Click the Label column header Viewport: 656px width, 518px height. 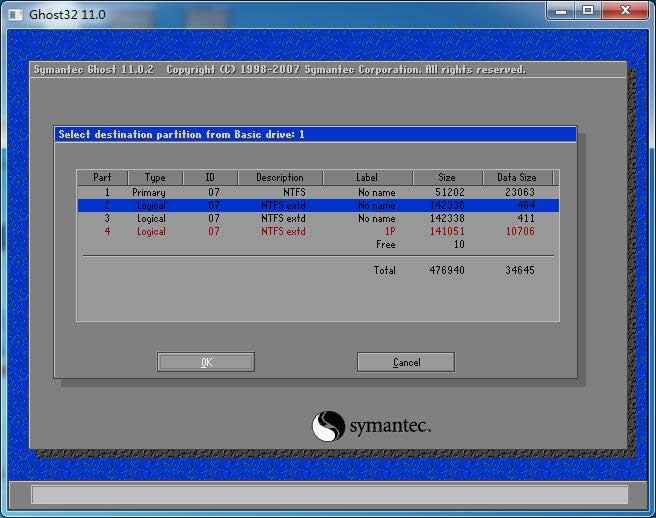click(367, 178)
